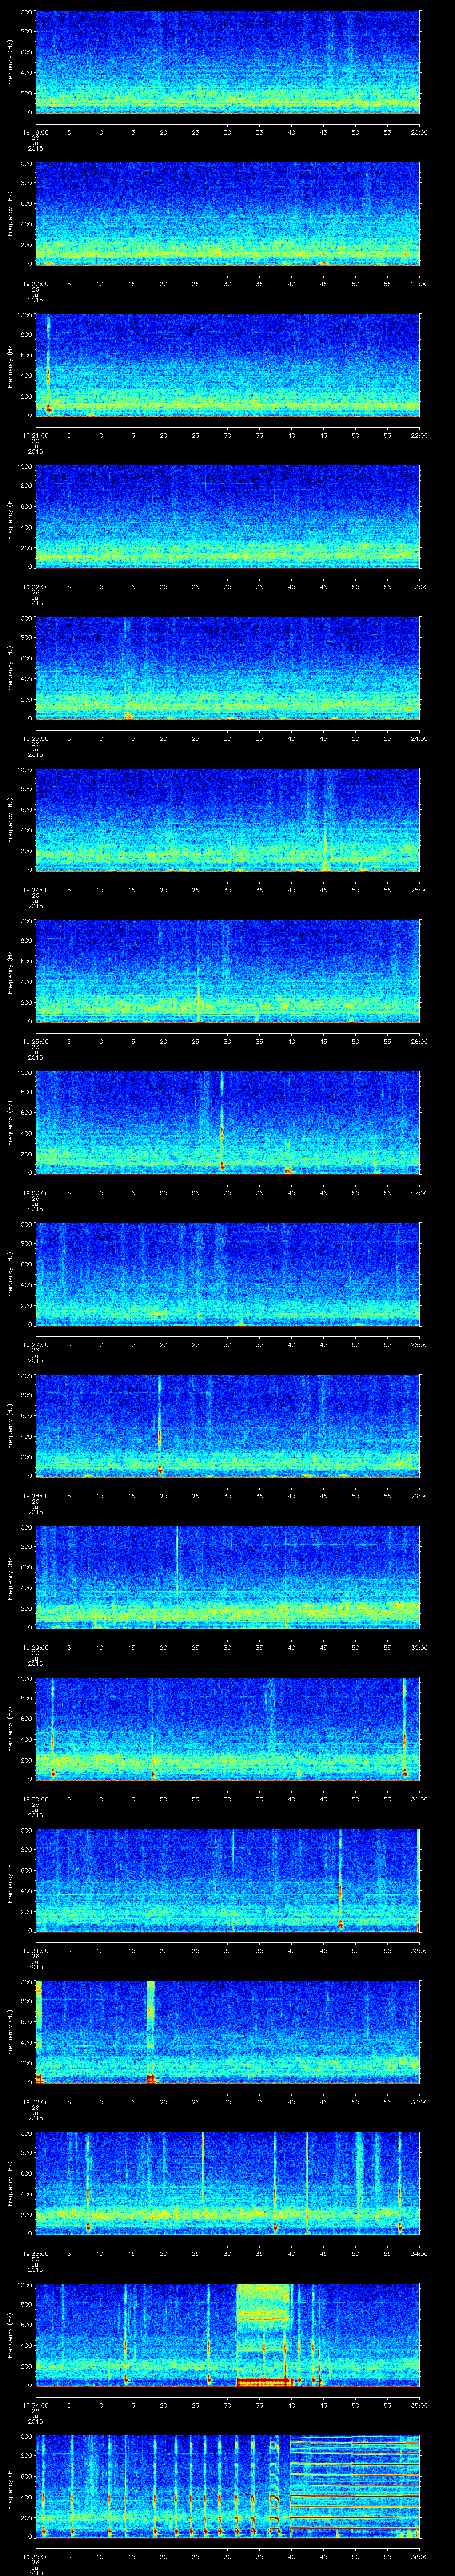455x2576 pixels.
Task: Click the 19:25:00 start time label
Action: [35, 1041]
